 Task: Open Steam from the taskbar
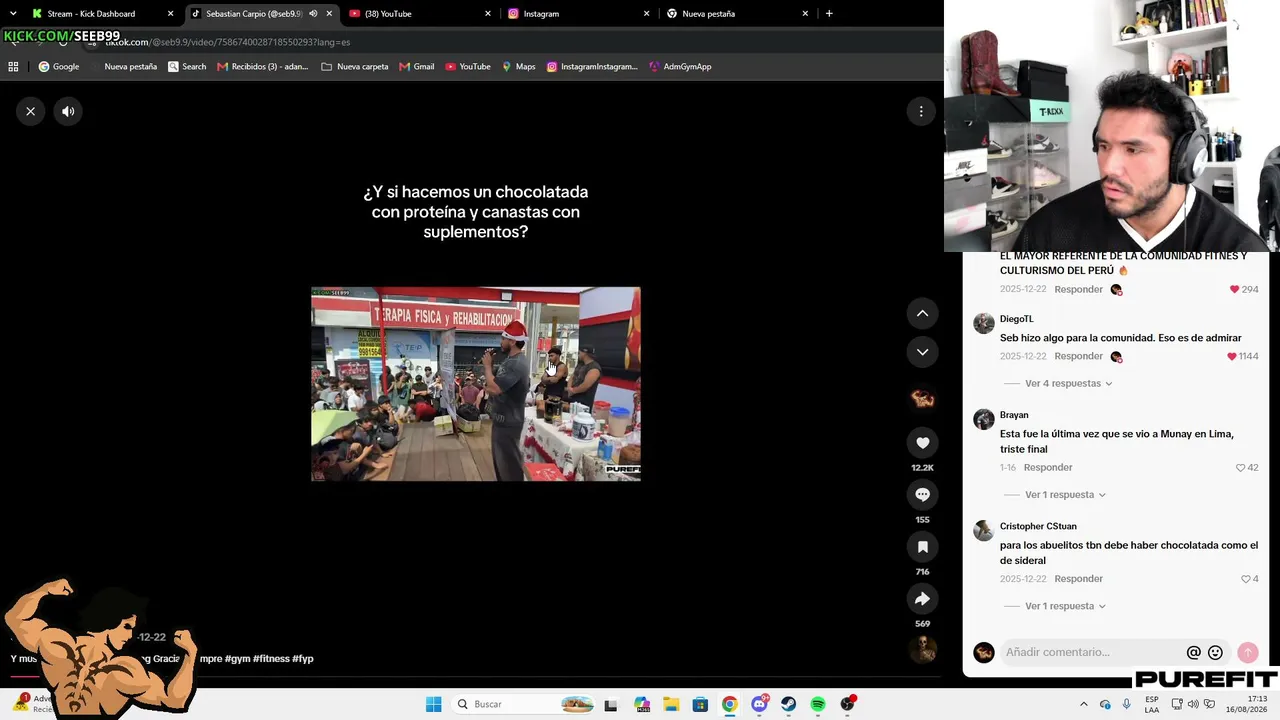[789, 704]
